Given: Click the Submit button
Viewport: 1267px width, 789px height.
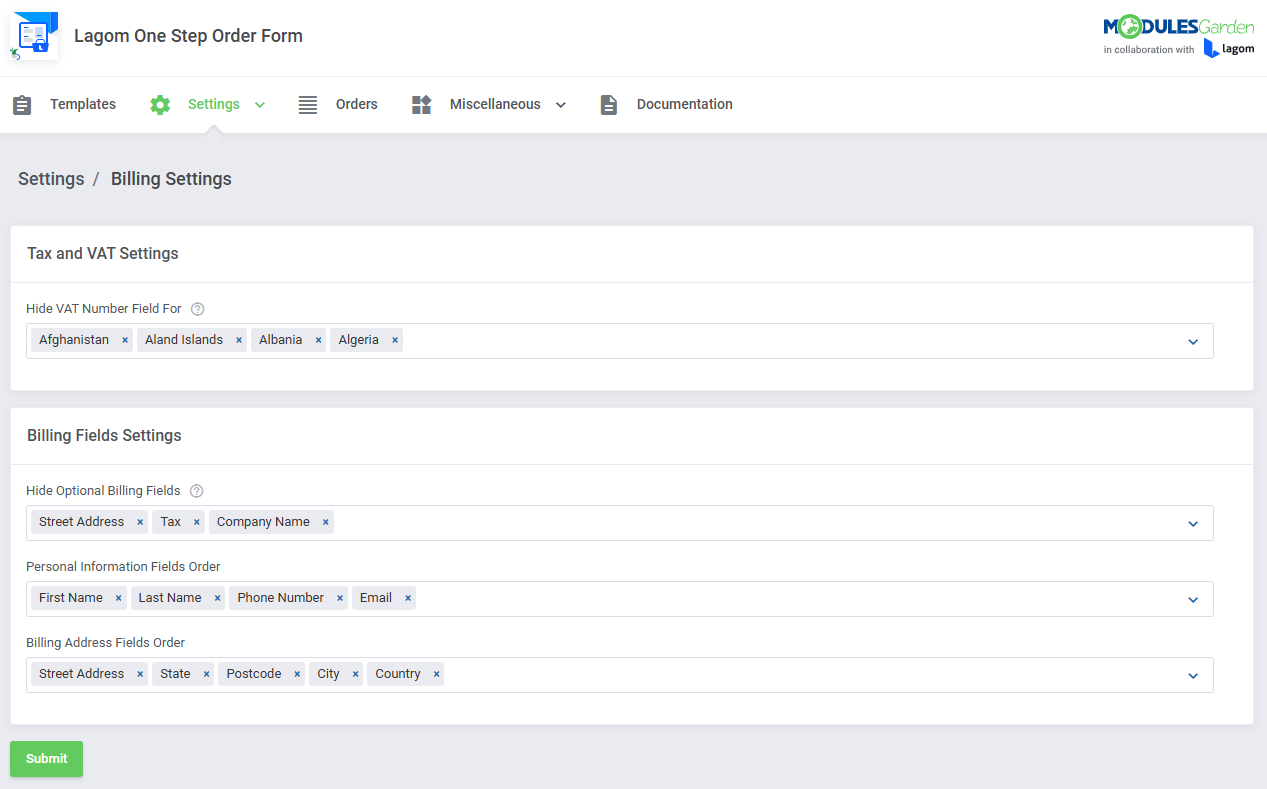Looking at the screenshot, I should tap(47, 759).
